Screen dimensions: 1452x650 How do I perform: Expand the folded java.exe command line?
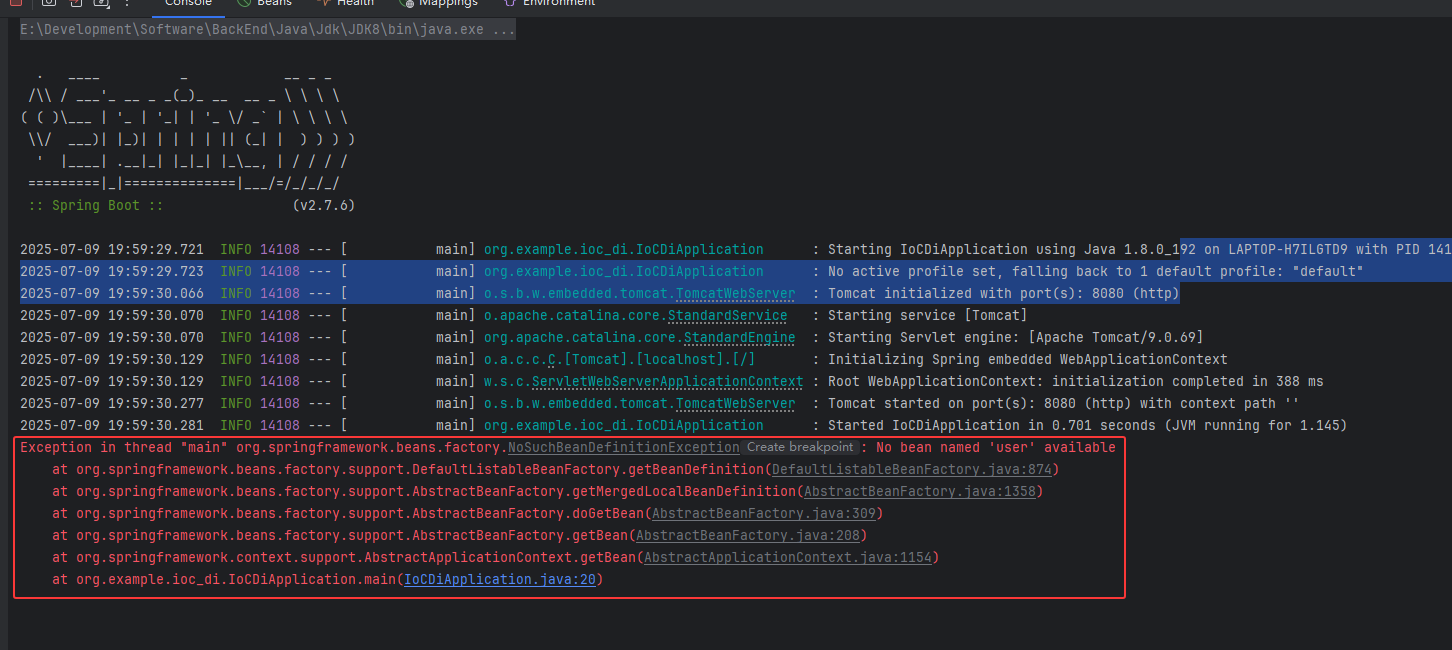[x=268, y=30]
